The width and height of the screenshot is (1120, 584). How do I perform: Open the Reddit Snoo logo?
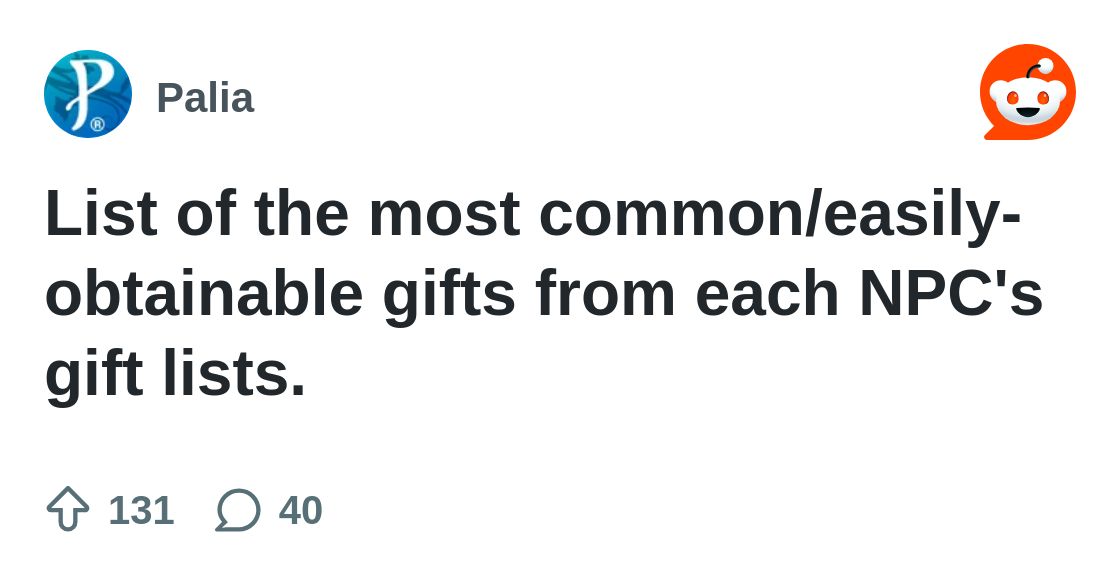(x=1028, y=92)
